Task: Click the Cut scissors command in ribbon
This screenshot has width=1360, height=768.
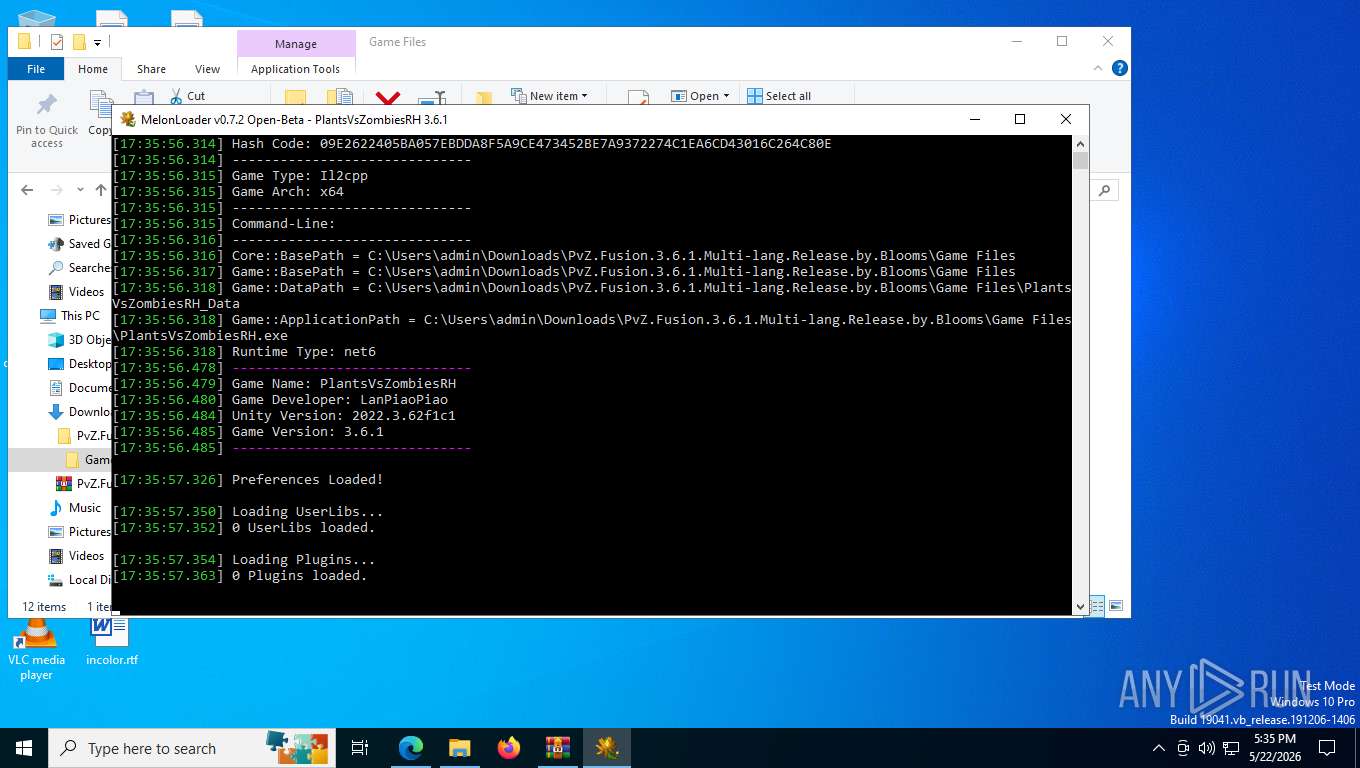Action: (x=187, y=96)
